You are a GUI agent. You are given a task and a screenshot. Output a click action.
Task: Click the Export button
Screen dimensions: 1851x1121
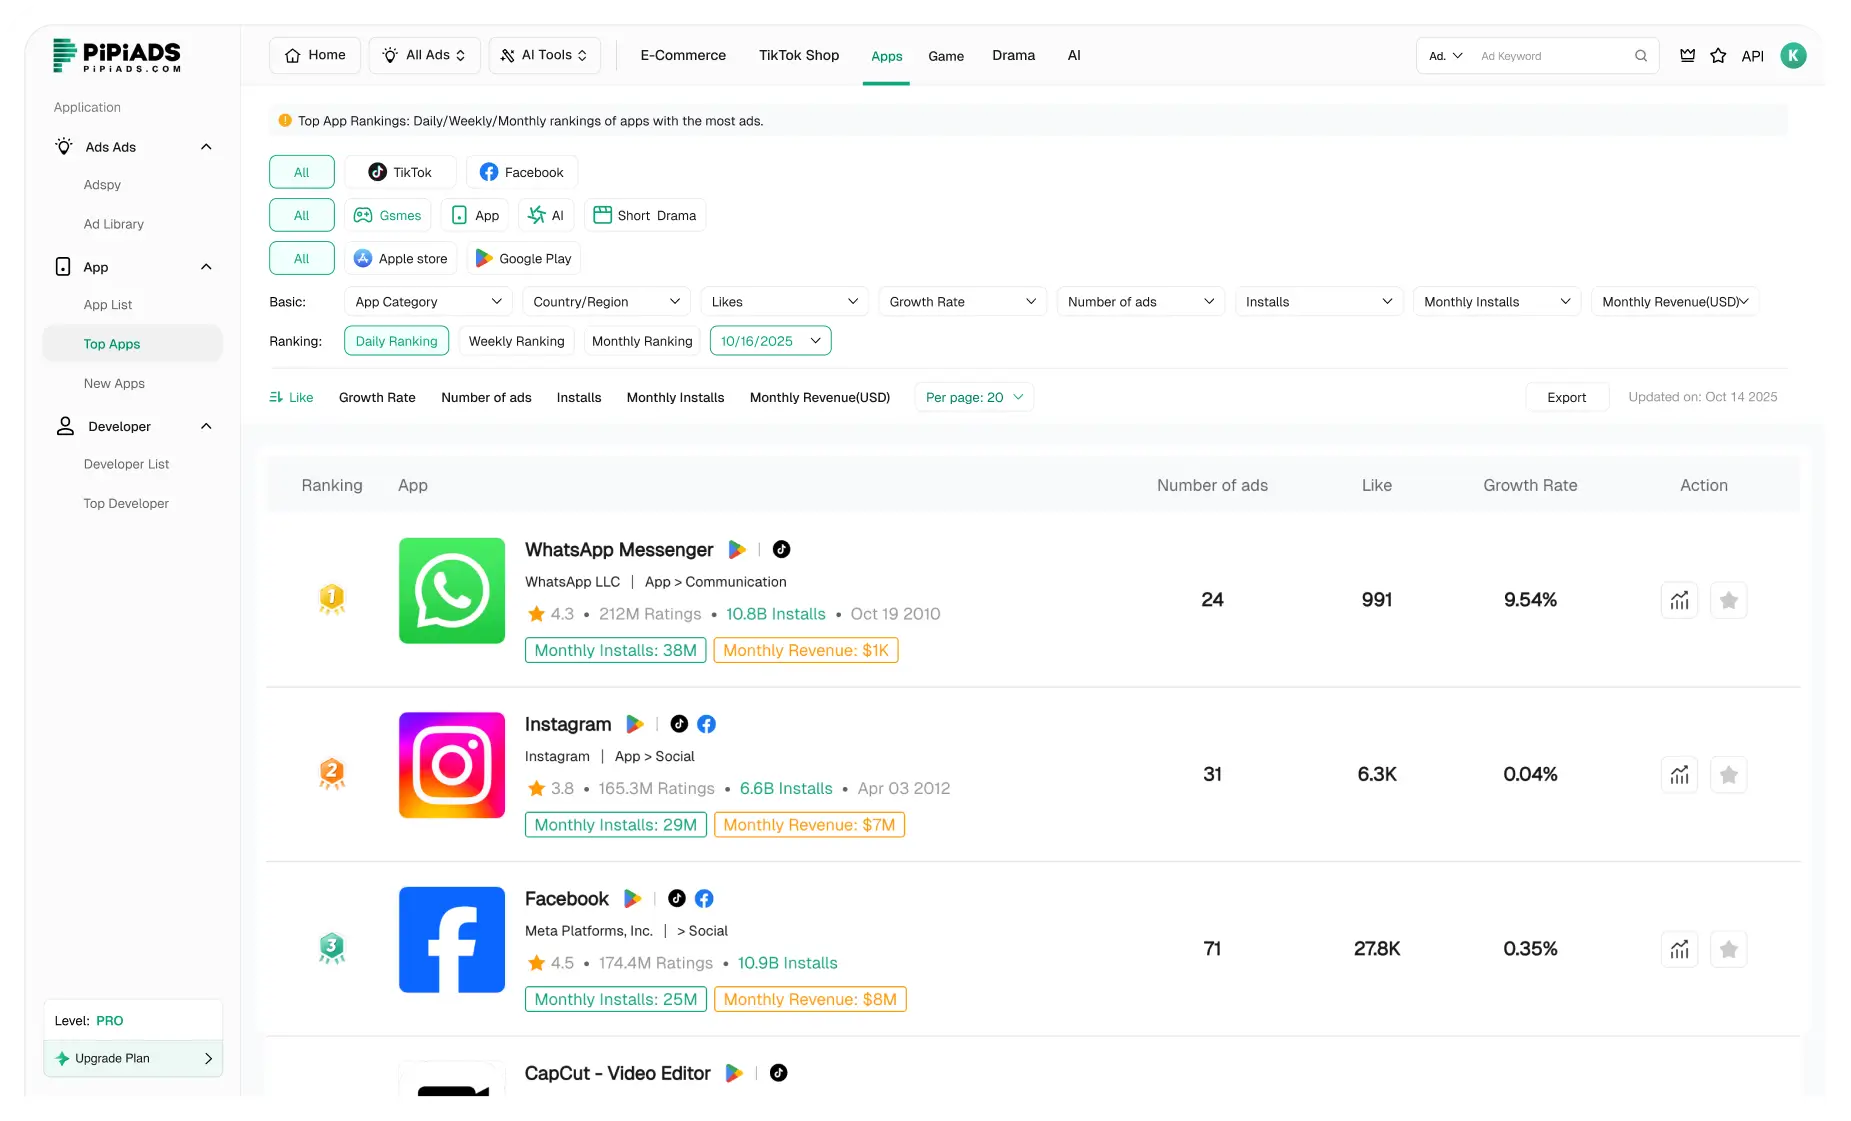click(x=1566, y=396)
